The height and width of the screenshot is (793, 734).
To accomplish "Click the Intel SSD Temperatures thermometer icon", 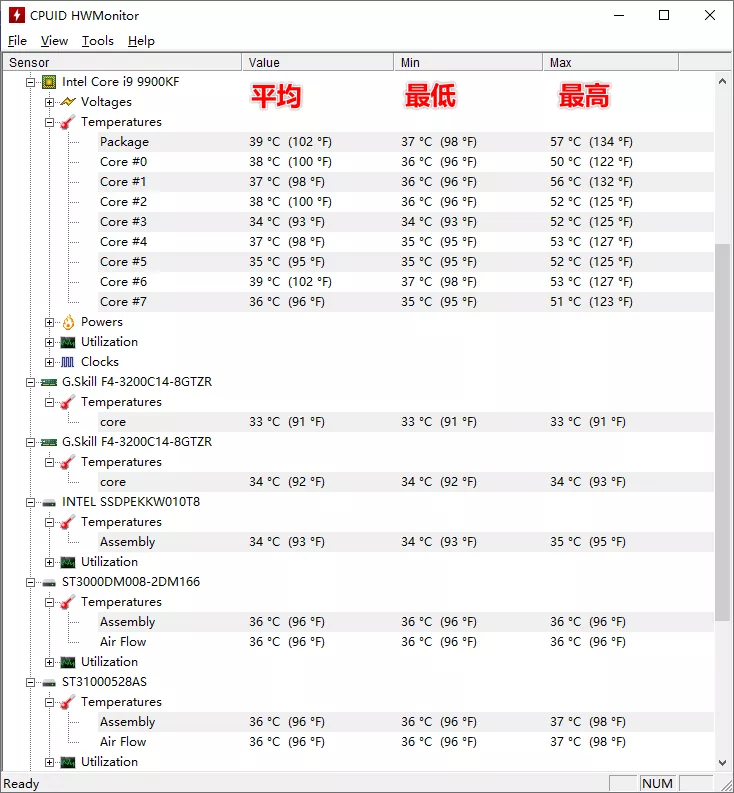I will [68, 522].
